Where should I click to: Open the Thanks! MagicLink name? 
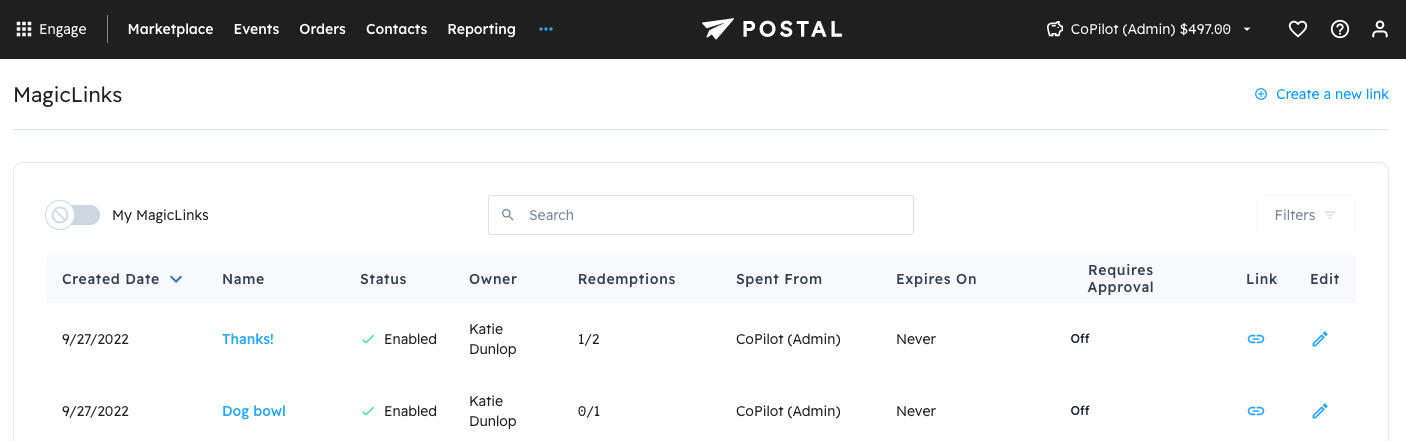[x=248, y=339]
